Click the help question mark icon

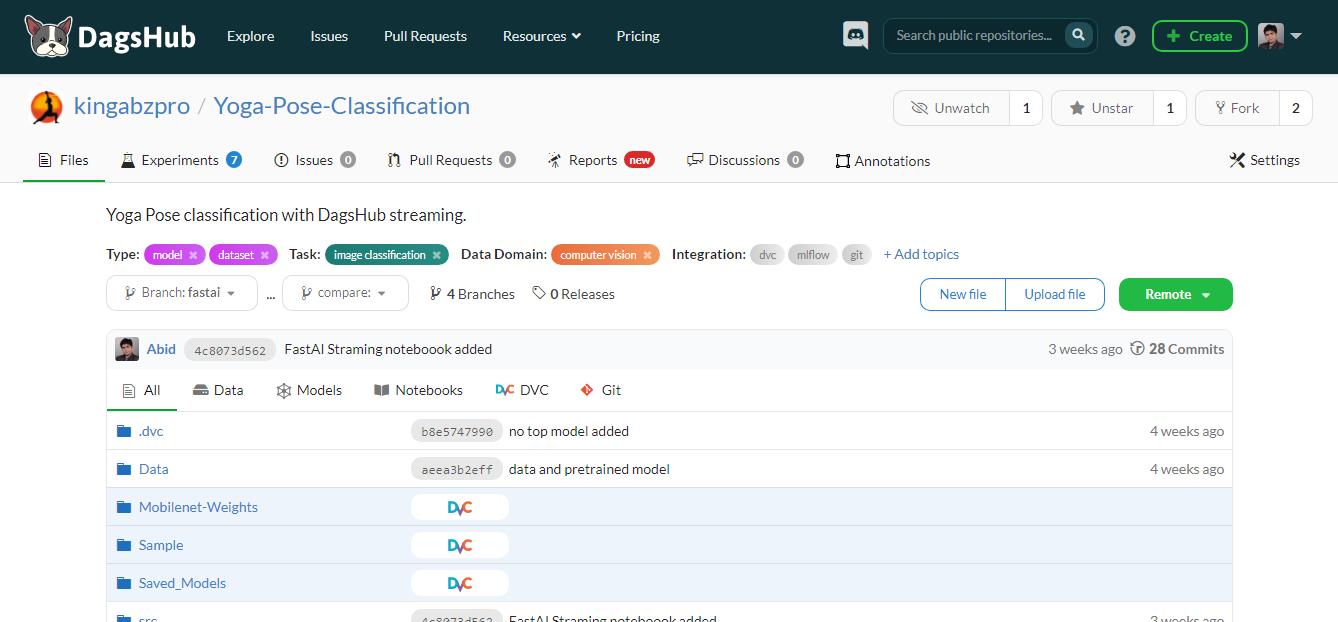click(1124, 35)
